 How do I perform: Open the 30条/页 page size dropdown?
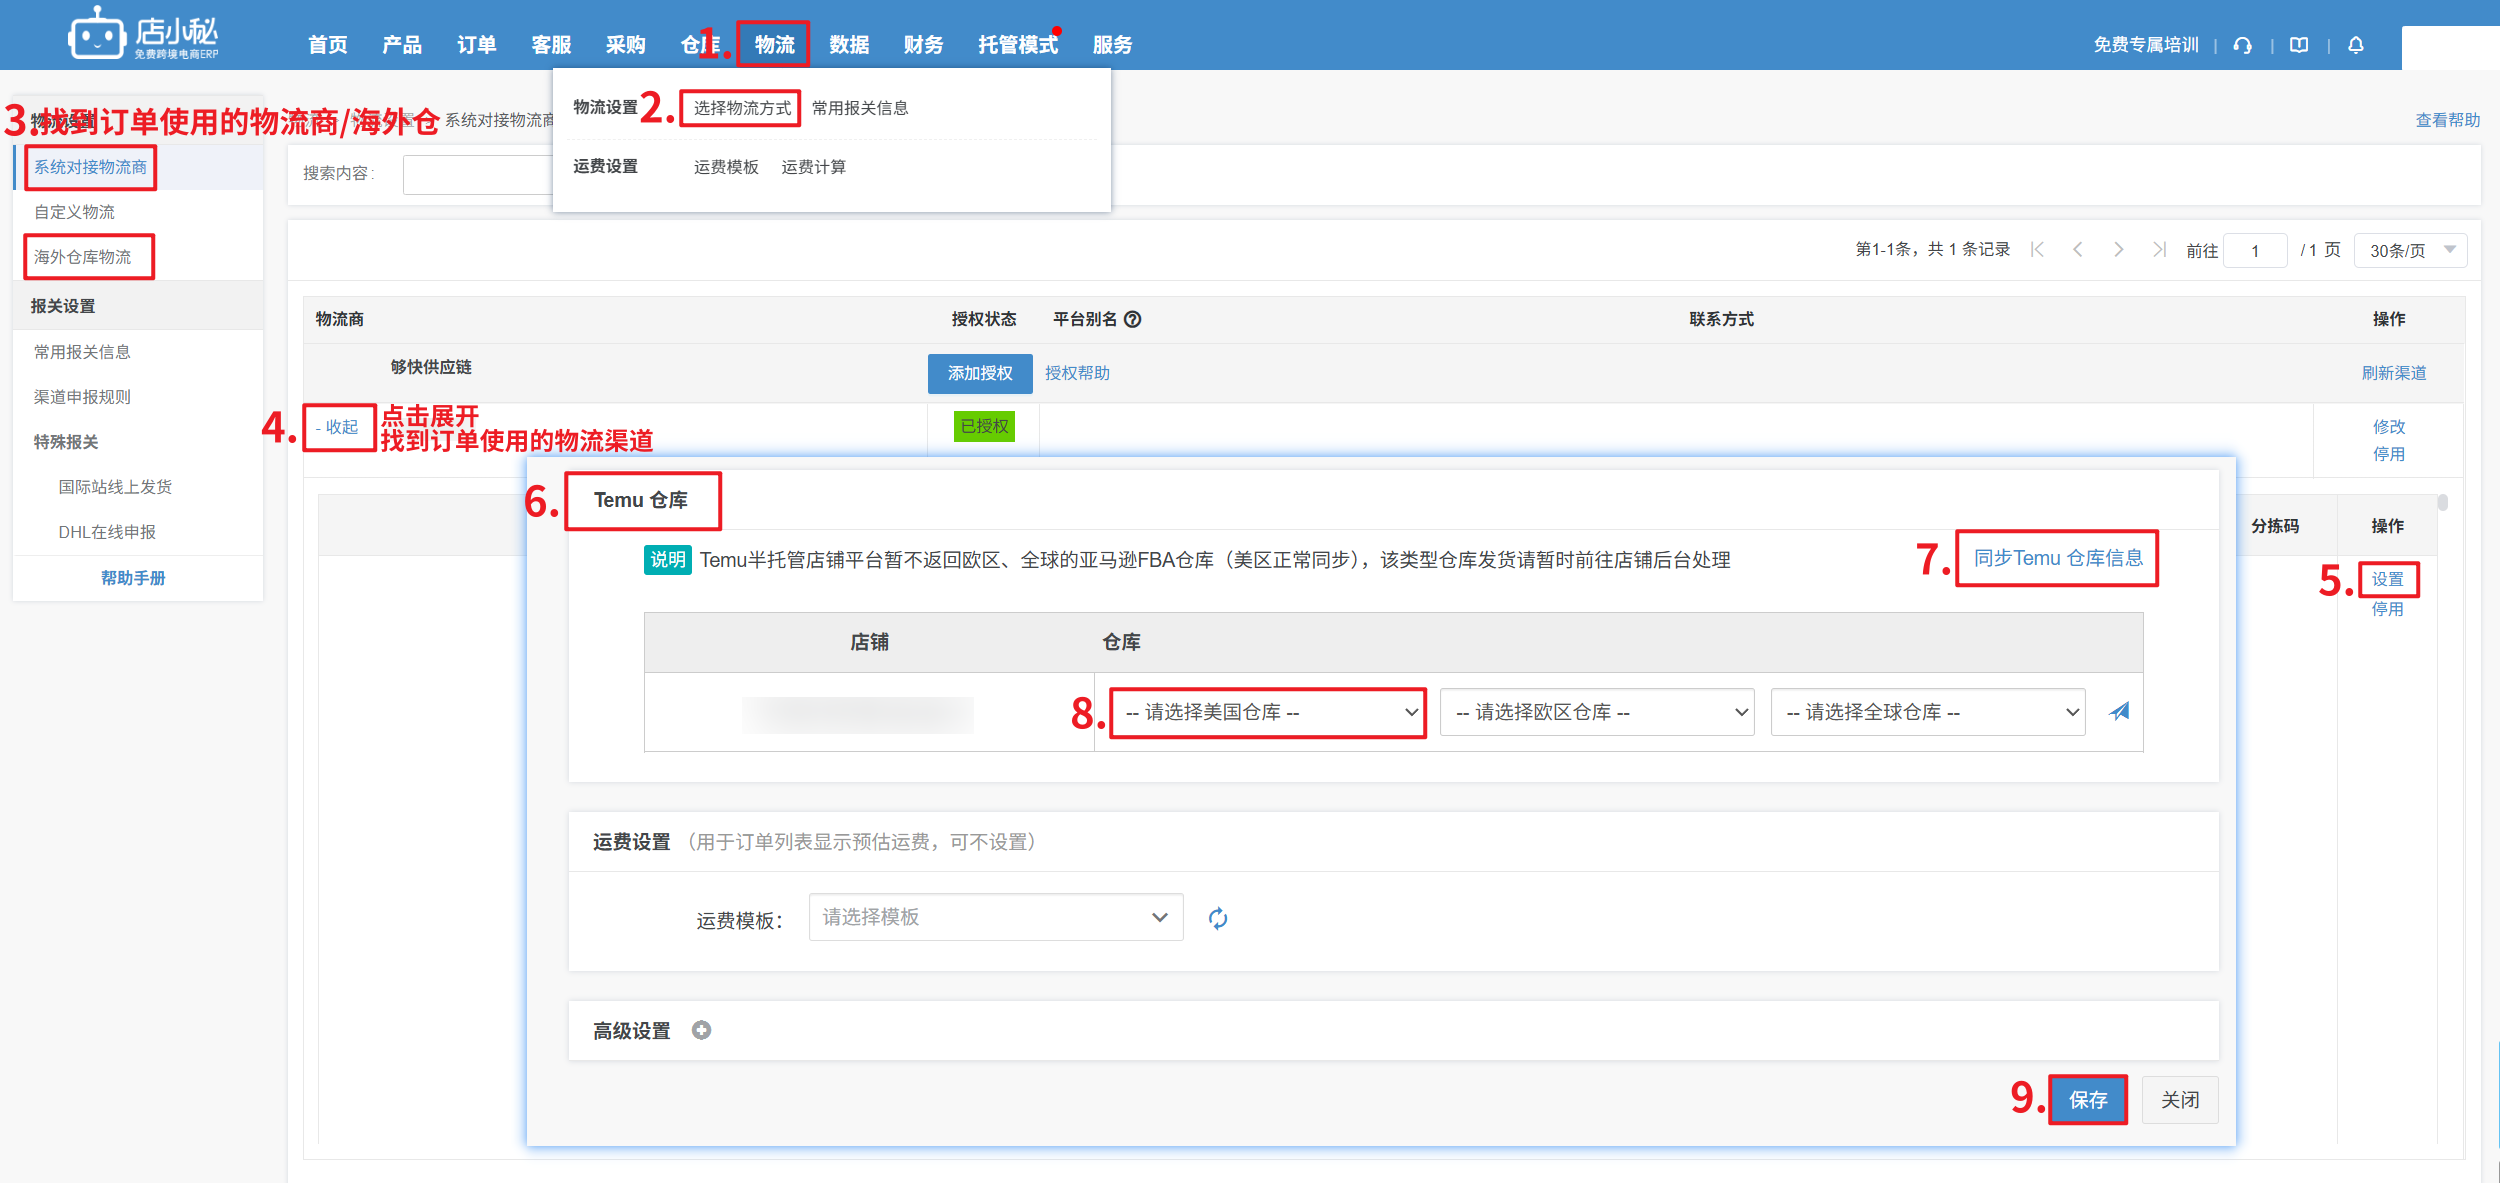(2410, 250)
